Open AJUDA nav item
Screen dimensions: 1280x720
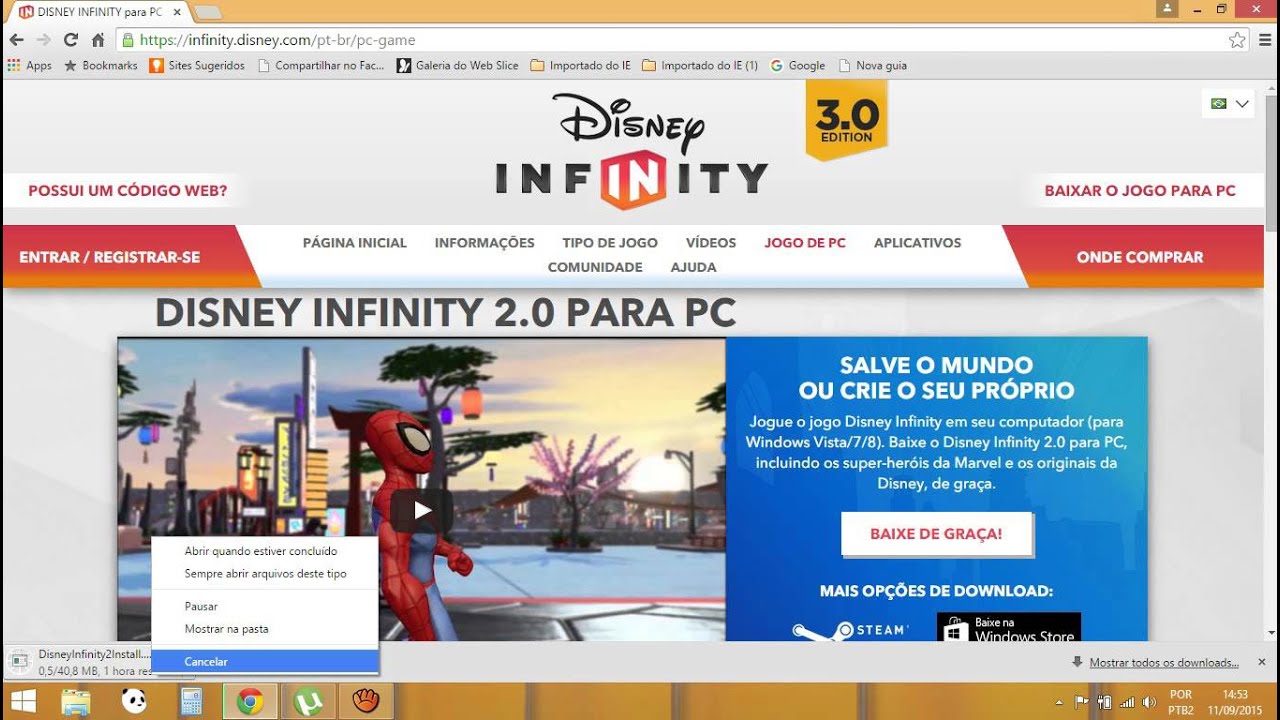[693, 267]
